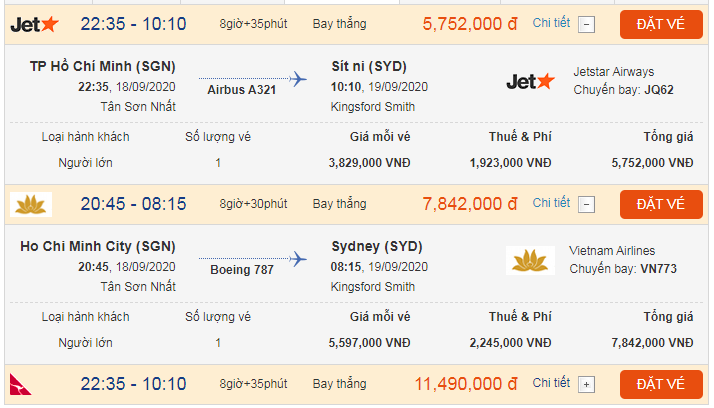Screen dimensions: 714x408
Task: Collapse the Vietnam Airlines 7,842,000 đ details
Action: pyautogui.click(x=587, y=204)
